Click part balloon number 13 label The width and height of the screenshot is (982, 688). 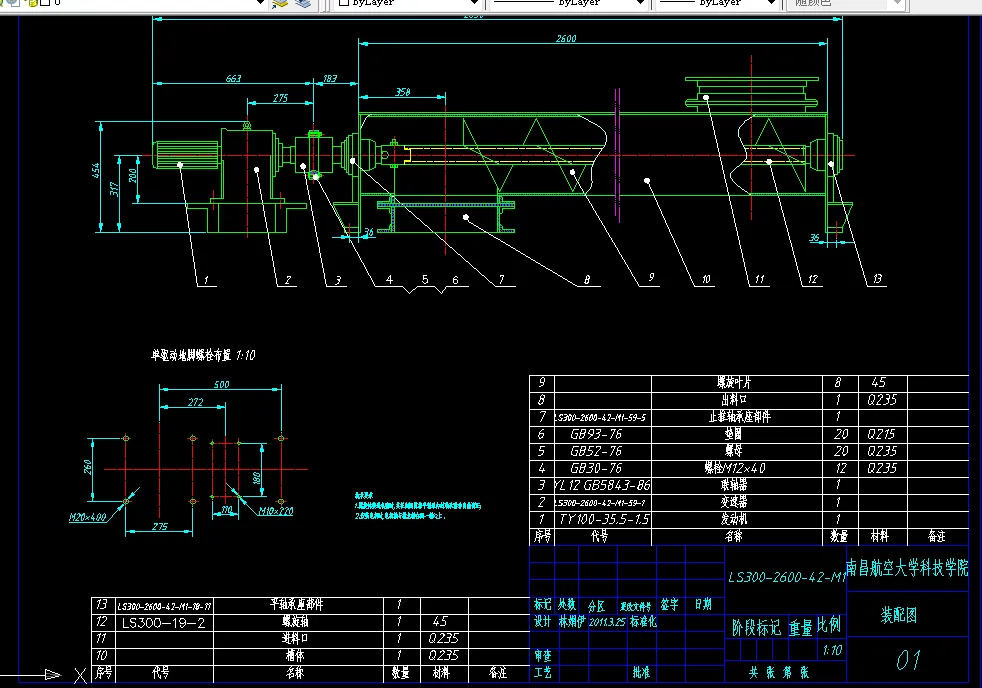877,279
